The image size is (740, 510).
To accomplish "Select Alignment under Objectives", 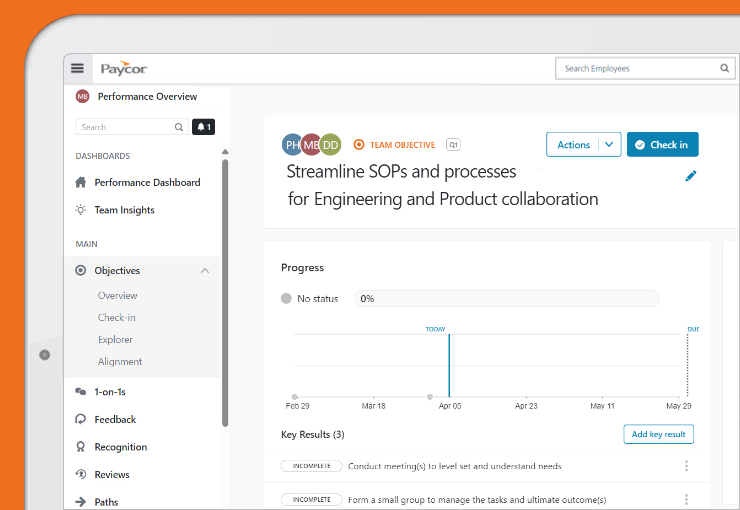I will point(120,361).
